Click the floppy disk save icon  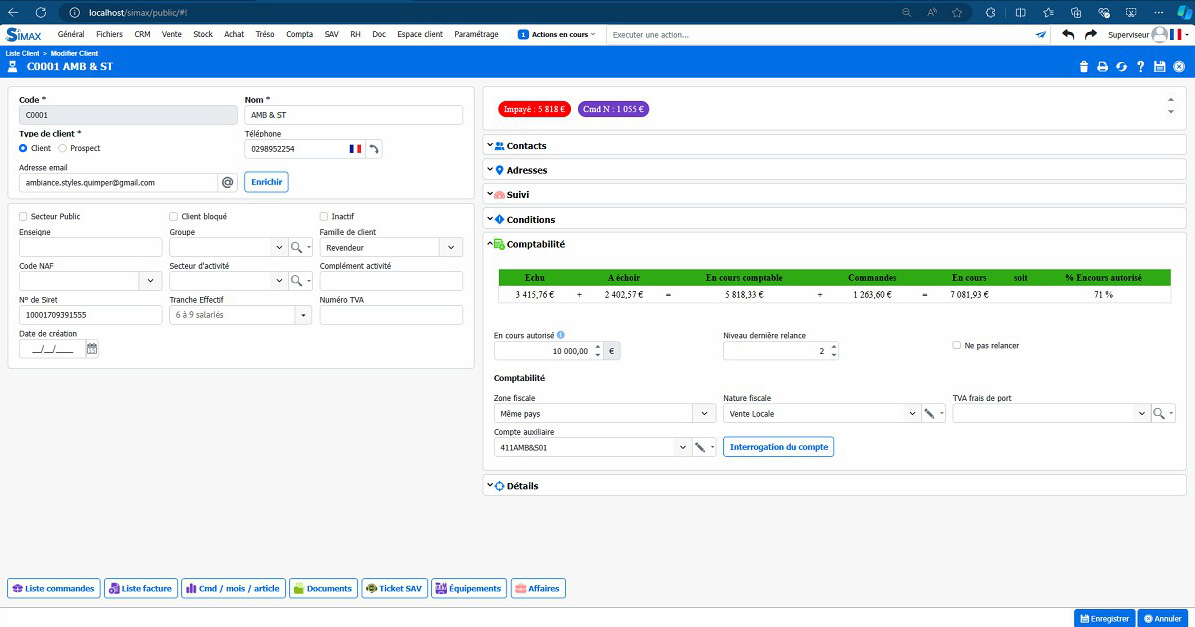click(x=1159, y=67)
